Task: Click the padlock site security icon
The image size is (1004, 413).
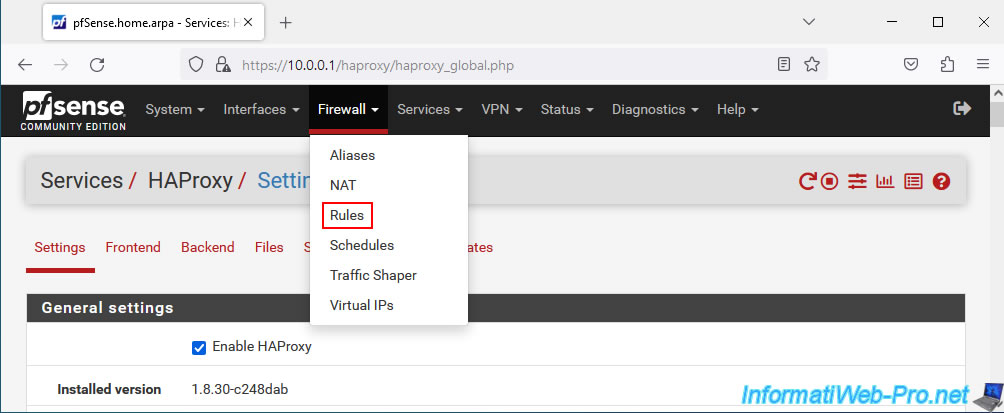Action: 222,65
